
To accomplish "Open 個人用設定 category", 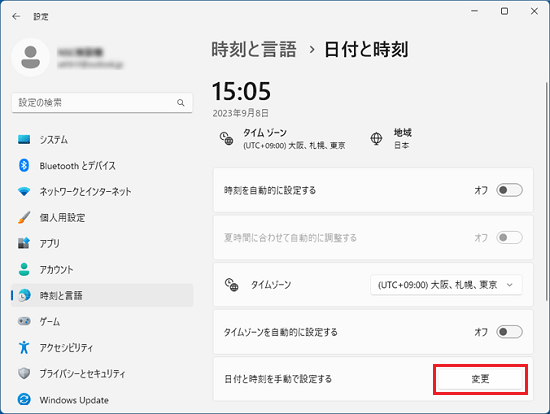I will (102, 217).
